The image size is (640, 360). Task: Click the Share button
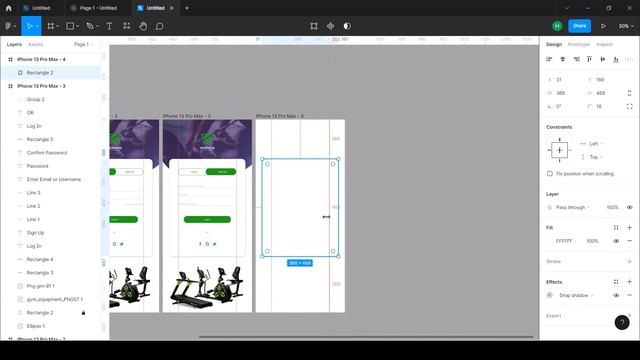point(579,26)
